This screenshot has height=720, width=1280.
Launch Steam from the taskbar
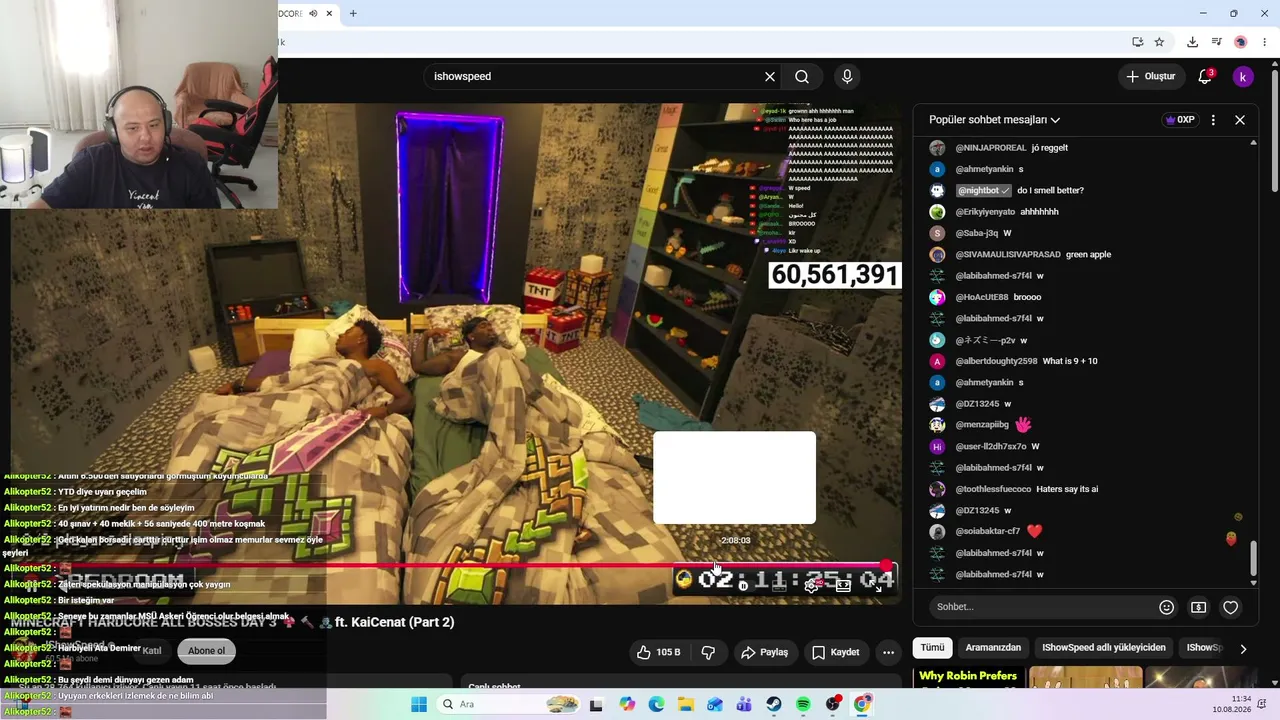774,705
